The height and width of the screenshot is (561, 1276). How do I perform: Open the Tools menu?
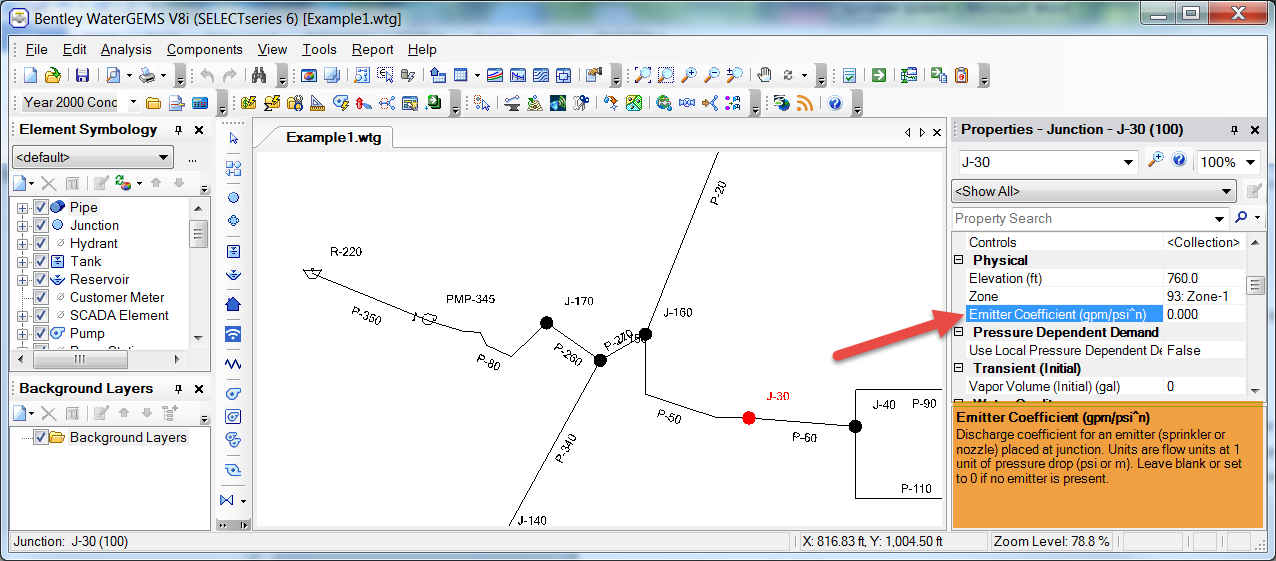(x=320, y=49)
